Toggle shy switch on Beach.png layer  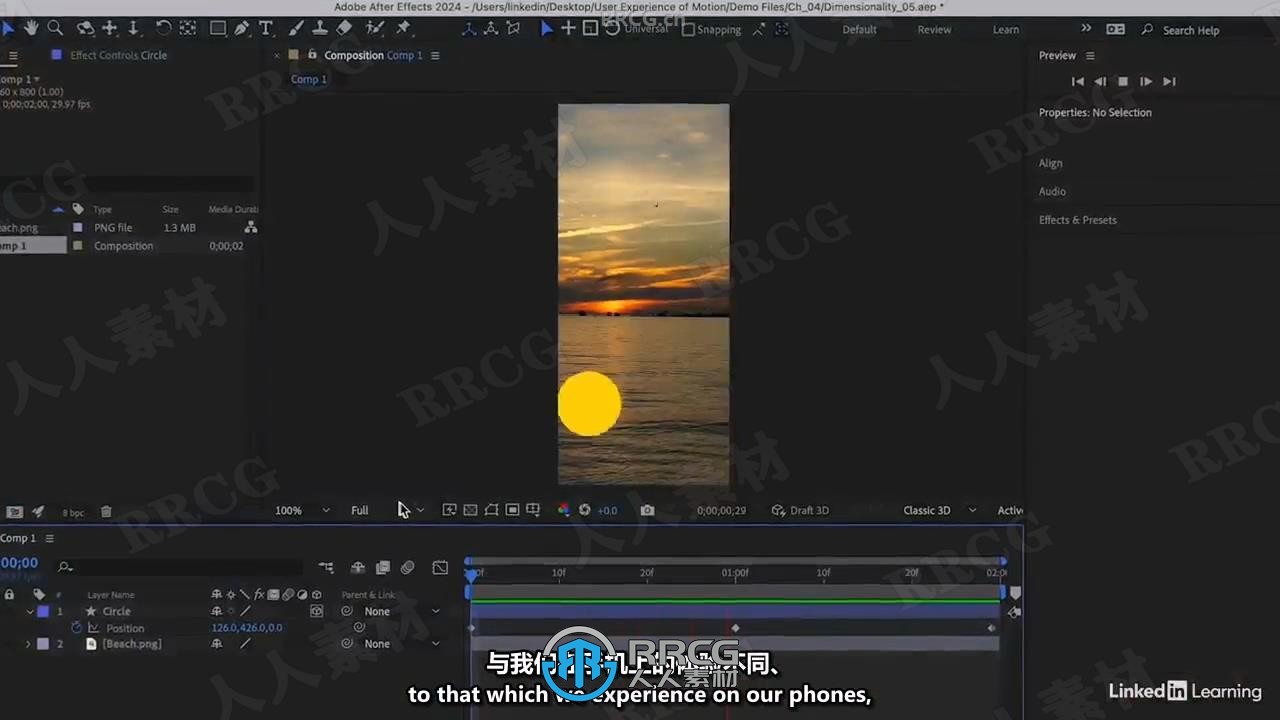(216, 644)
